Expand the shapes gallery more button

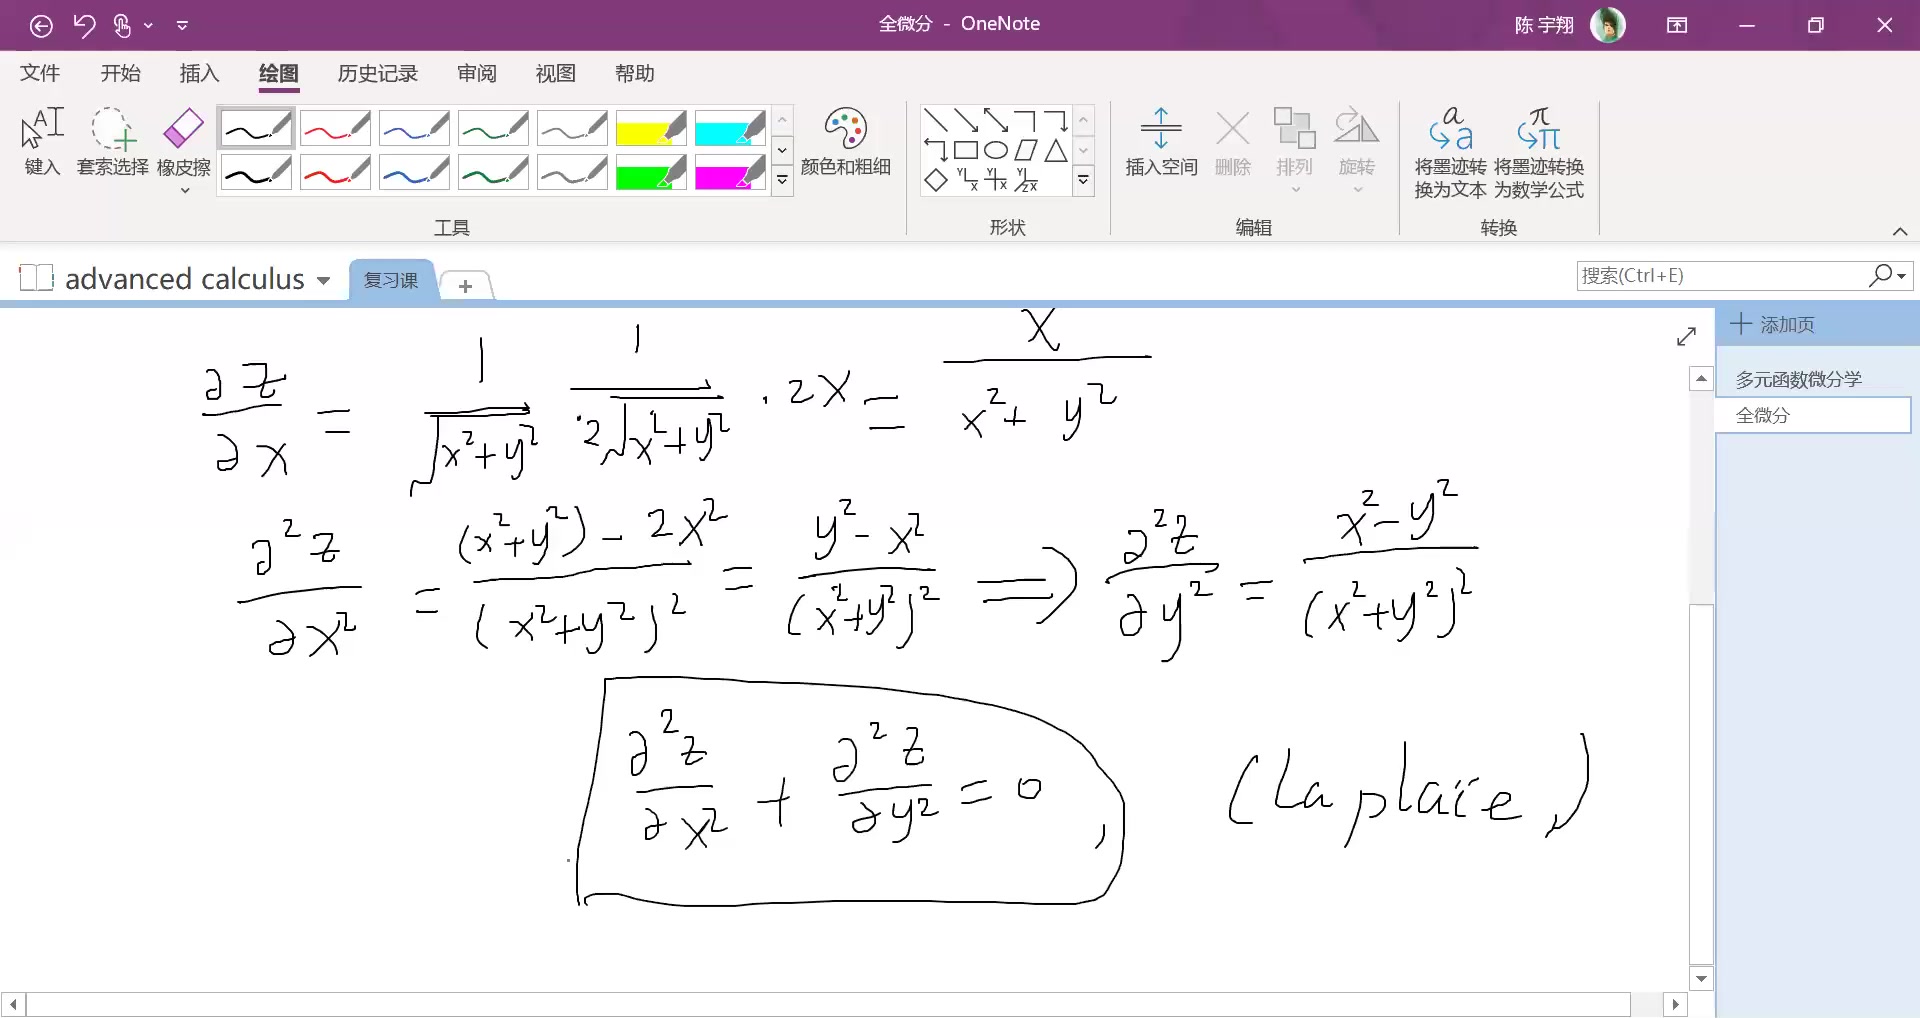pyautogui.click(x=1083, y=180)
